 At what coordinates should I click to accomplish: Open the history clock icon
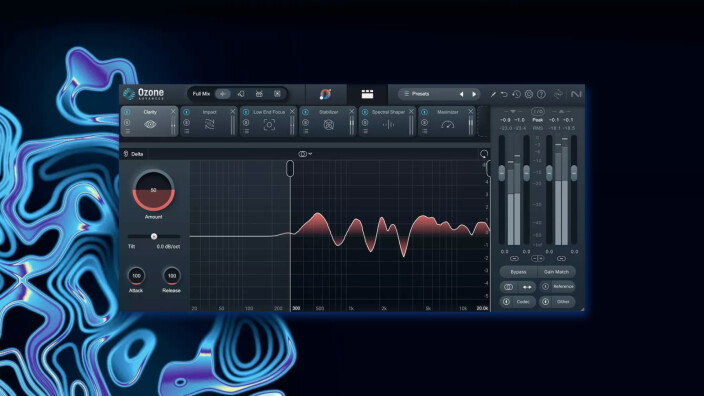point(516,94)
